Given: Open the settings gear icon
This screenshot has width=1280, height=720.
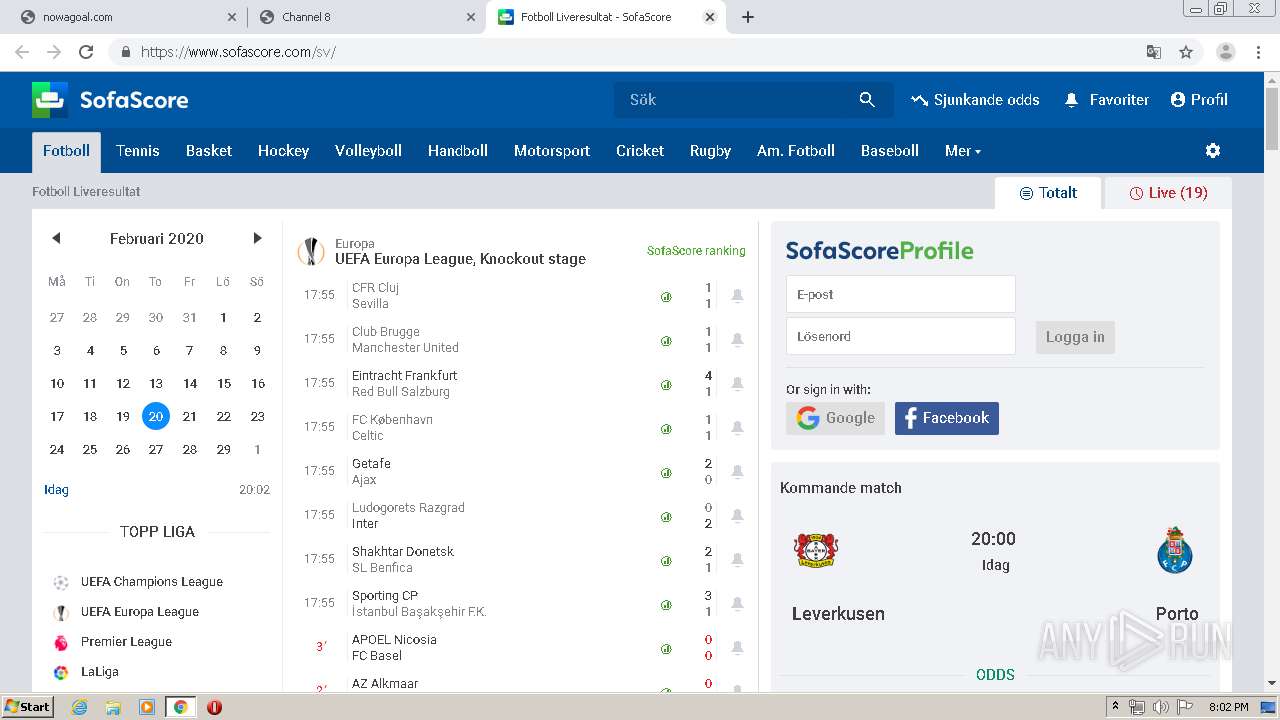Looking at the screenshot, I should 1213,150.
